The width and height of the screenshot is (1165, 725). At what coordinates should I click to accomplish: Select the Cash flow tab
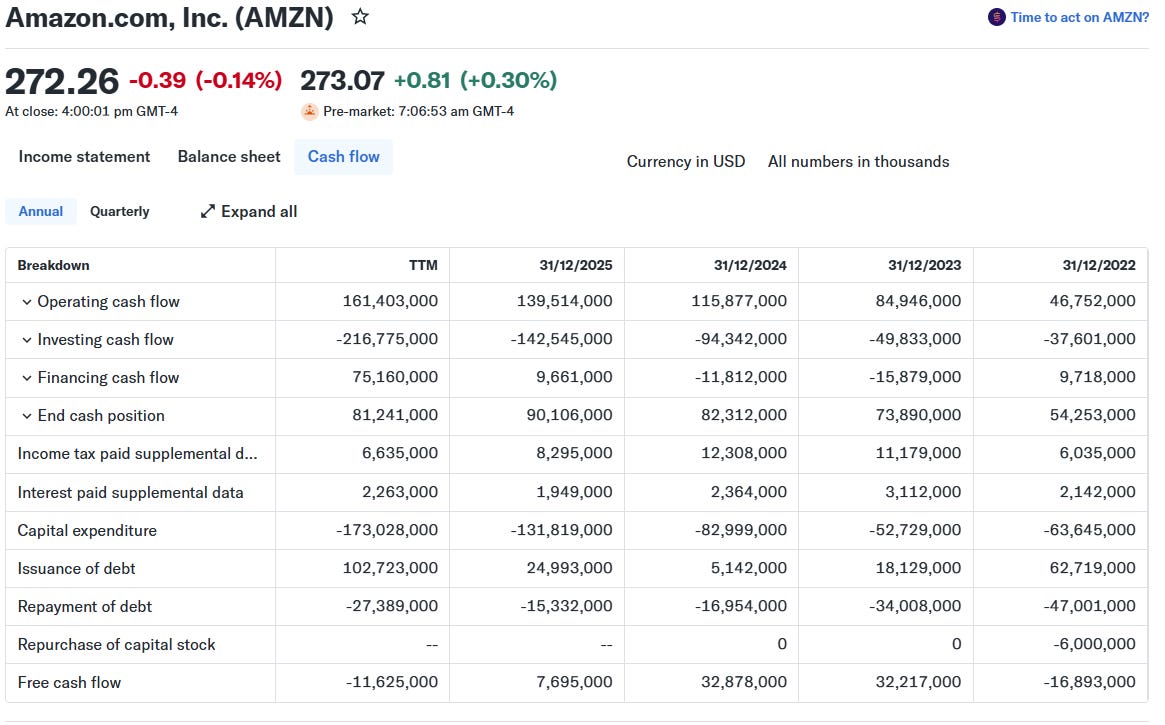click(x=343, y=157)
